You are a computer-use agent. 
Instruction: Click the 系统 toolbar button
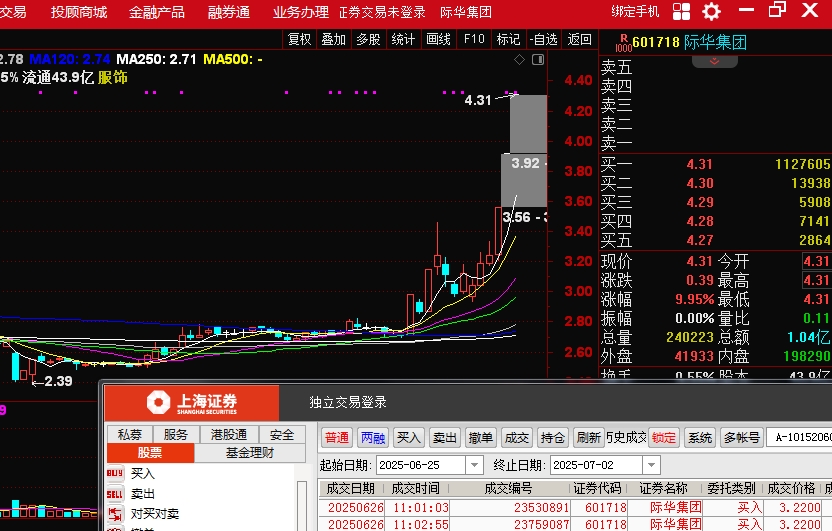pos(700,438)
